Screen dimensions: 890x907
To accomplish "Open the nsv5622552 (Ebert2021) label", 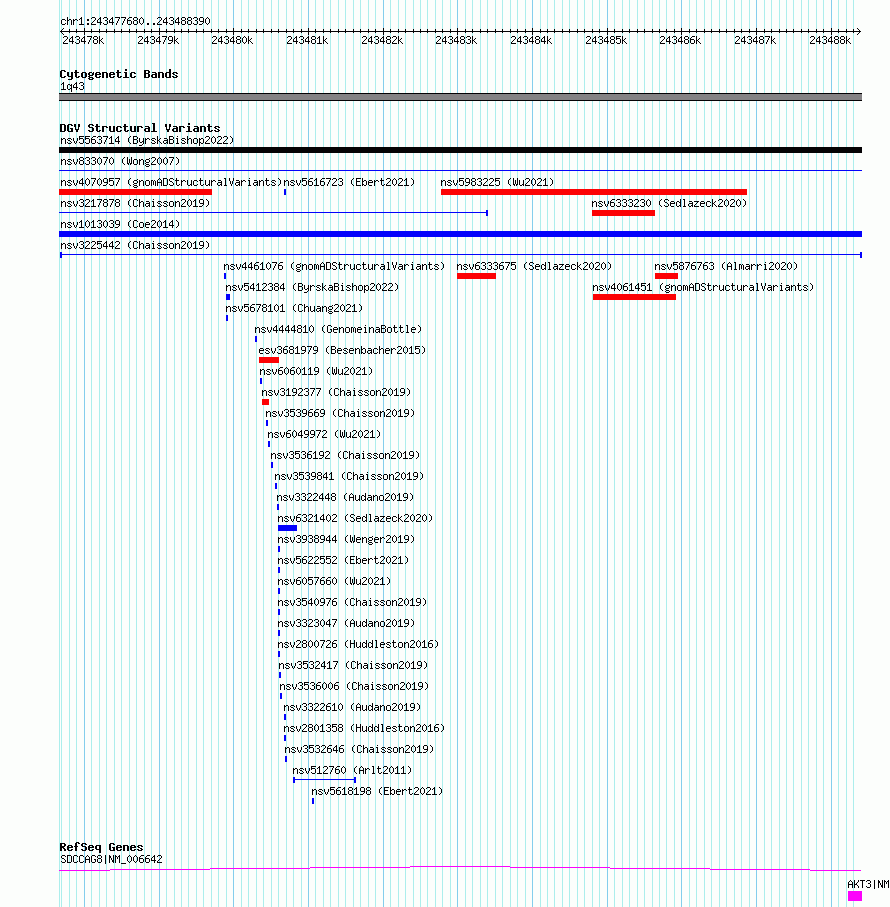I will point(344,561).
